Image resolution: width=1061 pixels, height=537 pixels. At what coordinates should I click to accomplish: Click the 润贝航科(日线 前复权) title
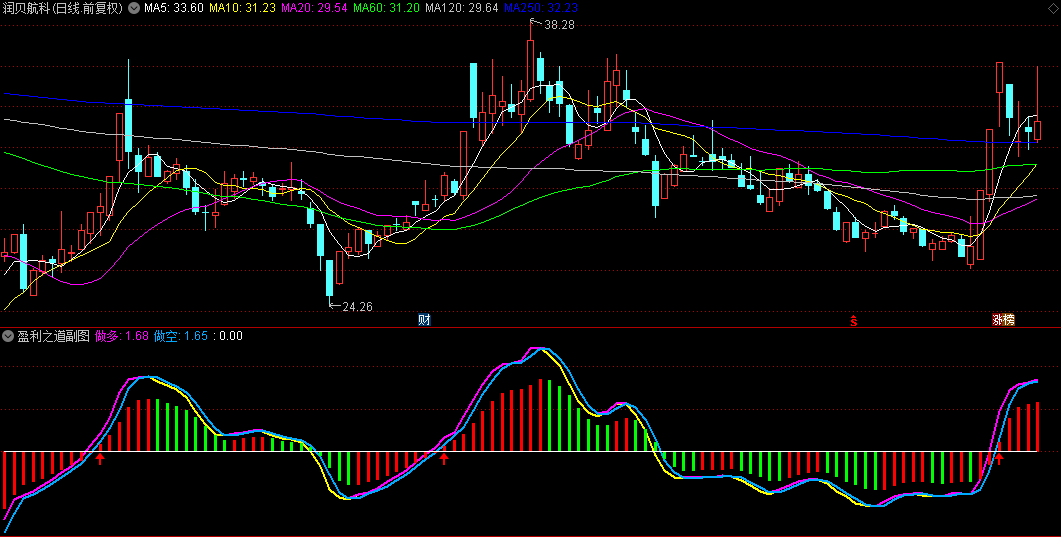(x=63, y=8)
